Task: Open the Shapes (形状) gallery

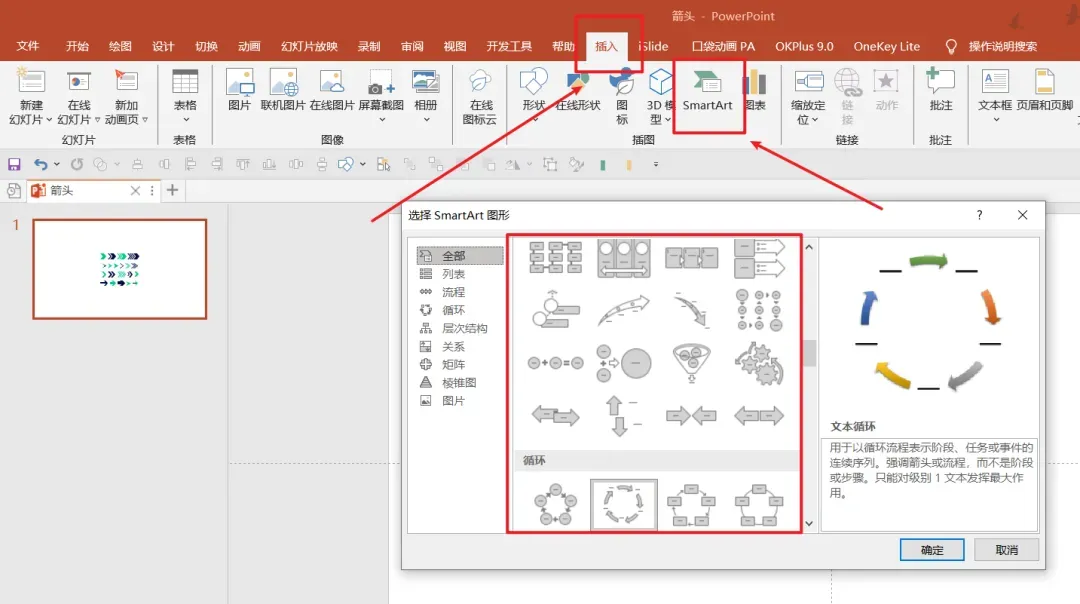Action: 533,83
